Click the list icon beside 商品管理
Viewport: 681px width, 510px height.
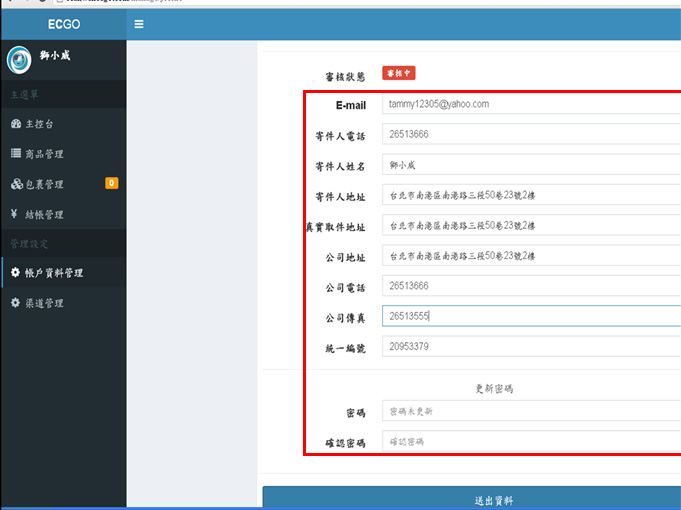(15, 154)
